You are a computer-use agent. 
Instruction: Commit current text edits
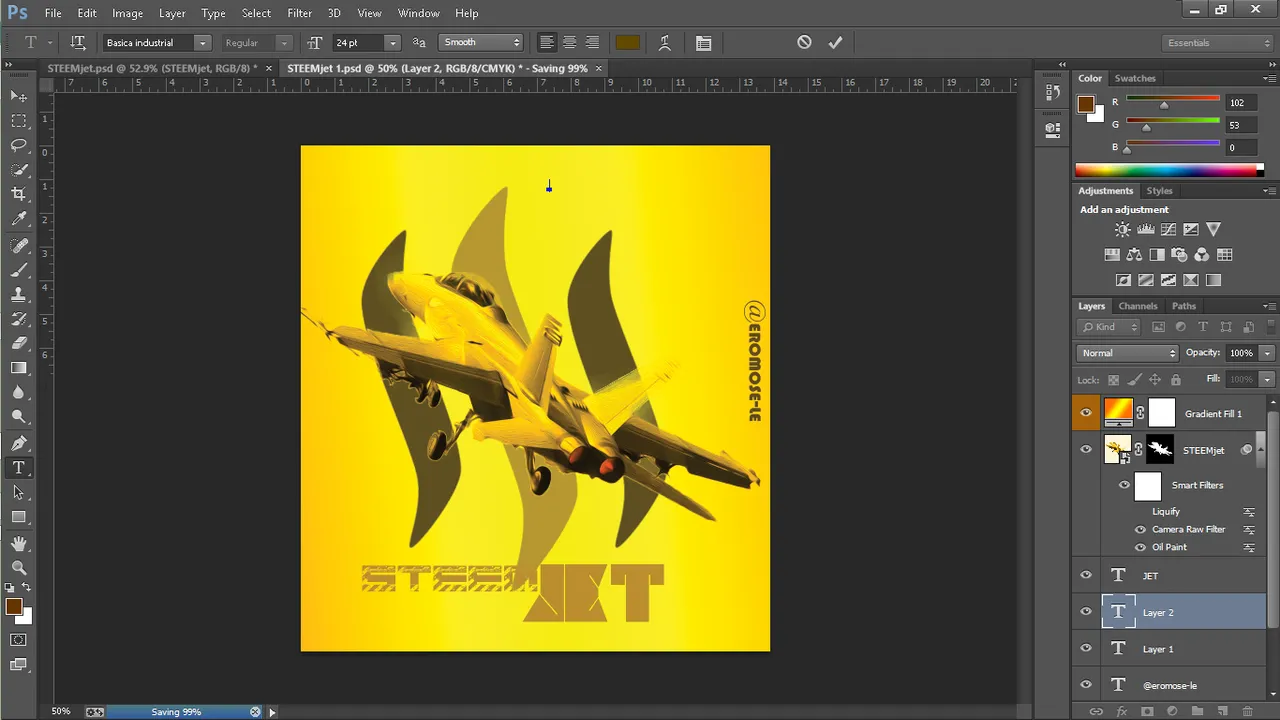[x=835, y=42]
